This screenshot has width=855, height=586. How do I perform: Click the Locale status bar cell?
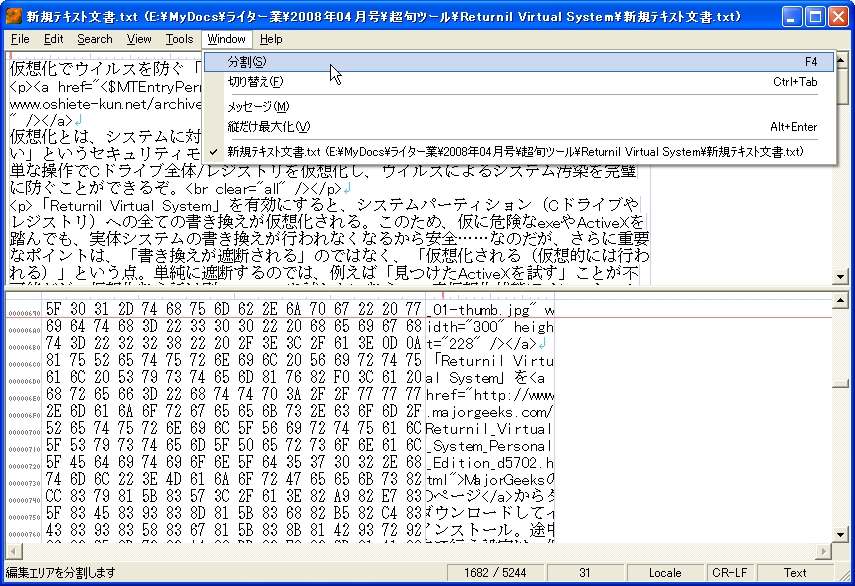tap(665, 573)
